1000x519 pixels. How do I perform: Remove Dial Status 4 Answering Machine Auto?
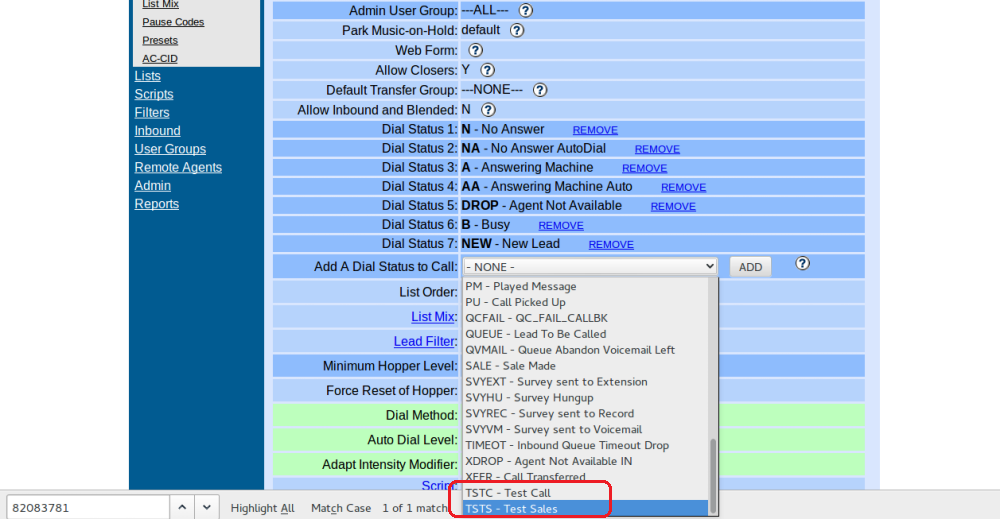click(684, 187)
